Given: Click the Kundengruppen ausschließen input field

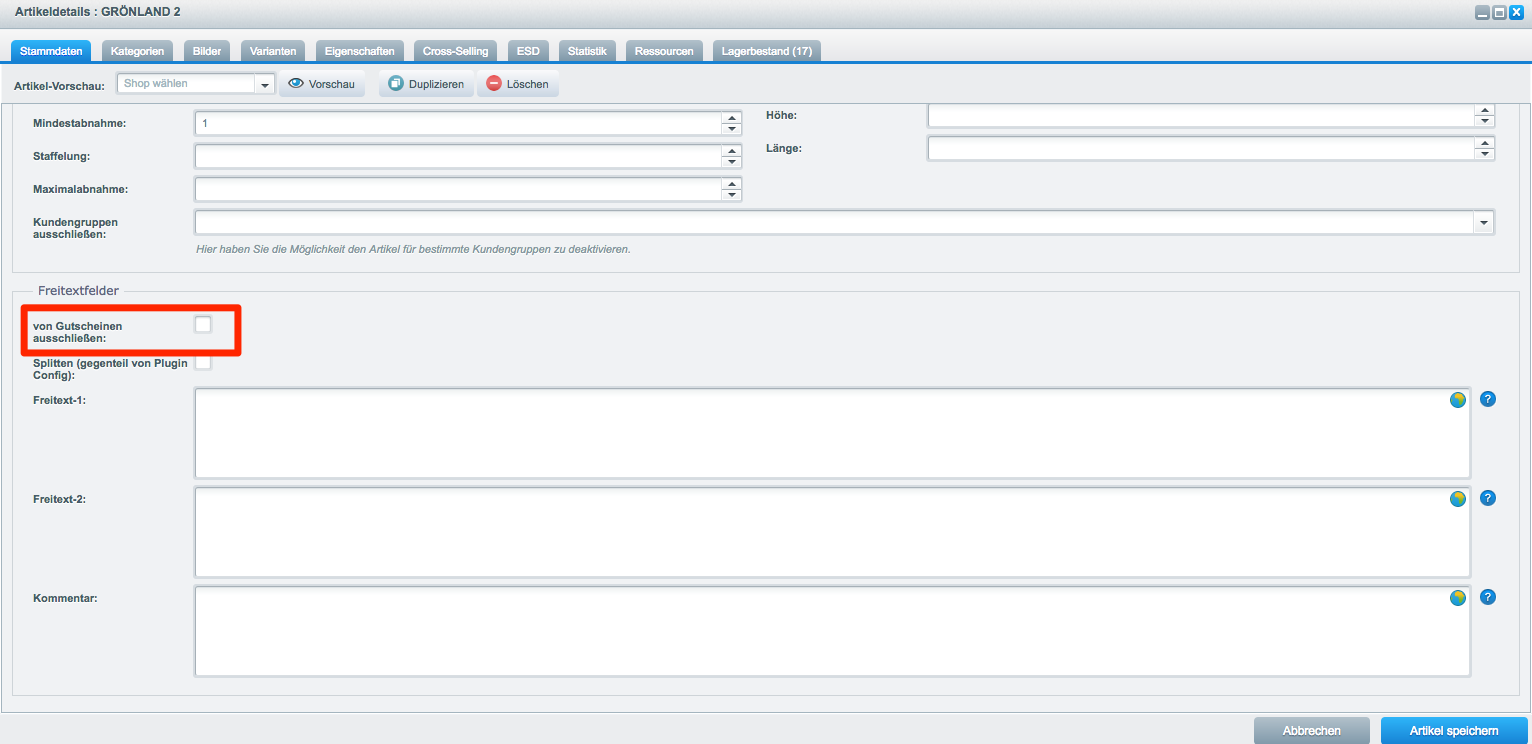Looking at the screenshot, I should pos(835,222).
